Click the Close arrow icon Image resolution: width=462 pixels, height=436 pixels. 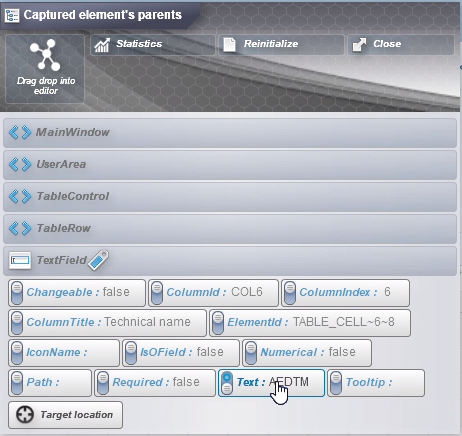pos(359,45)
